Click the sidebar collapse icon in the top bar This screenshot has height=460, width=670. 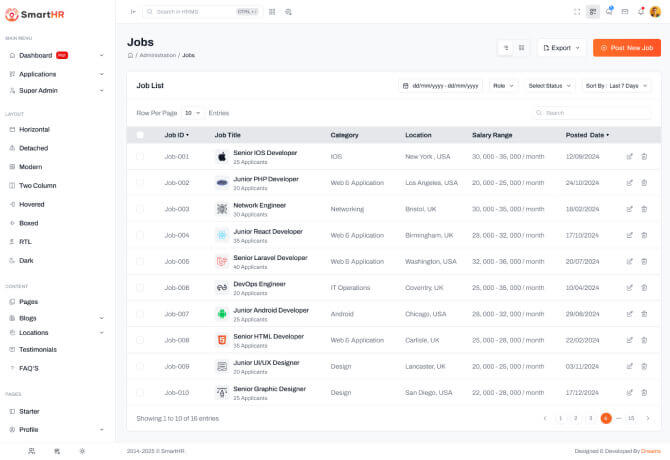133,11
